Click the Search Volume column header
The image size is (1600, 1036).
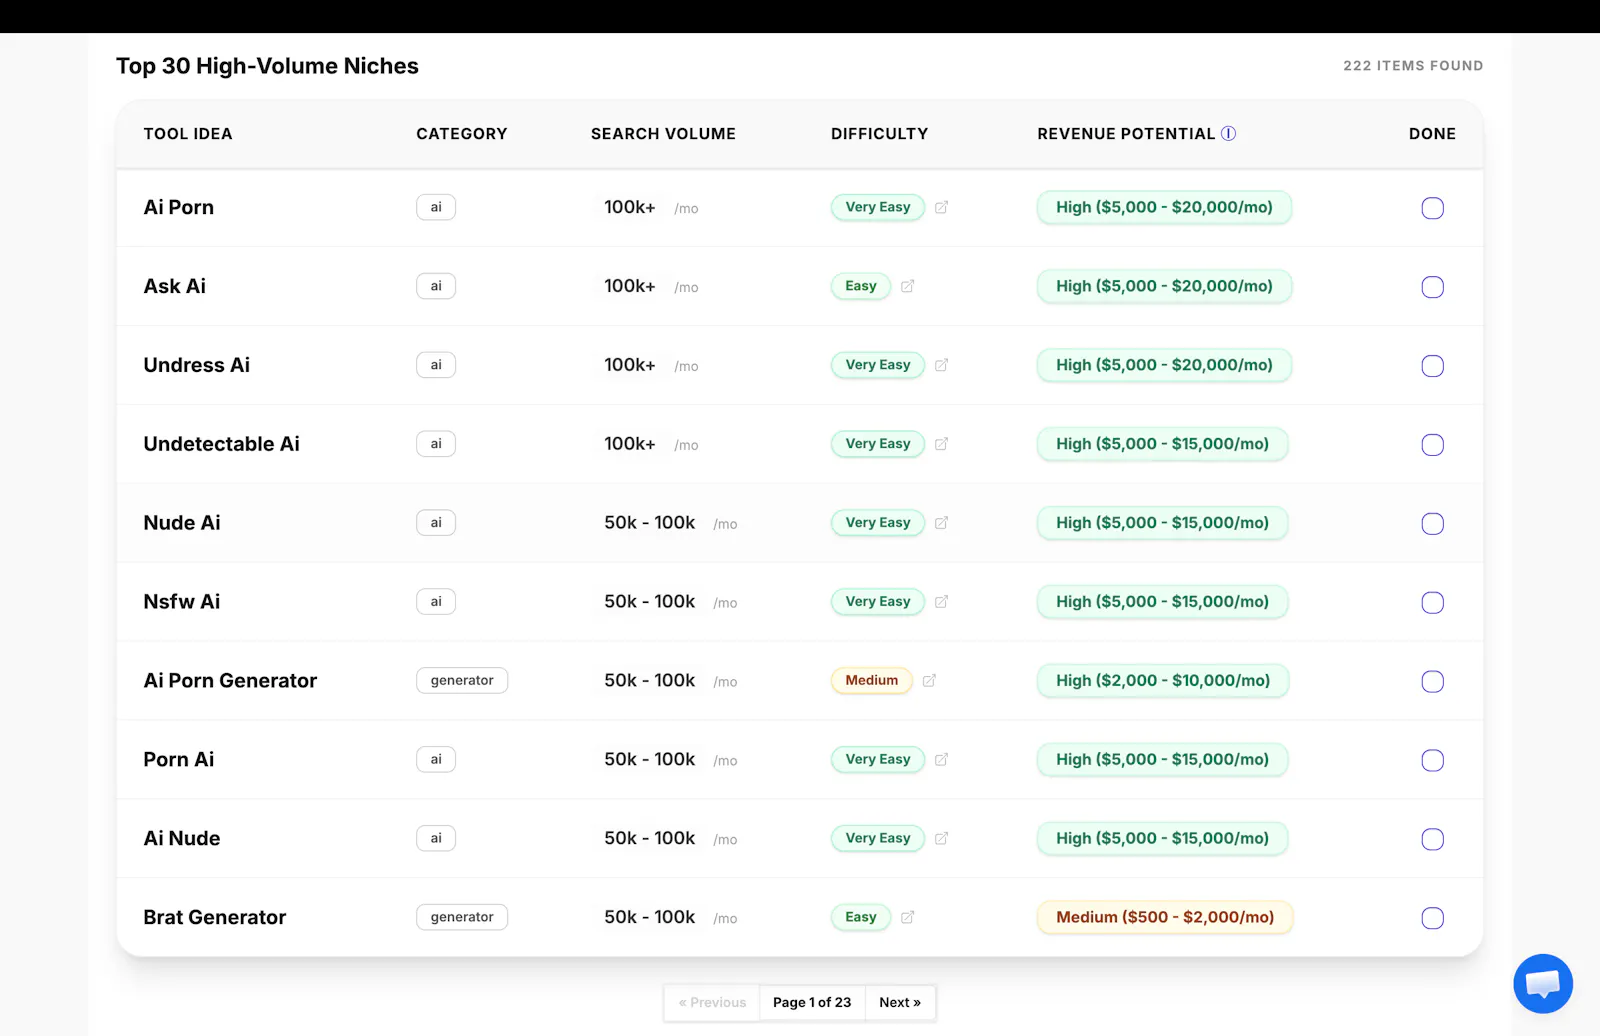663,134
